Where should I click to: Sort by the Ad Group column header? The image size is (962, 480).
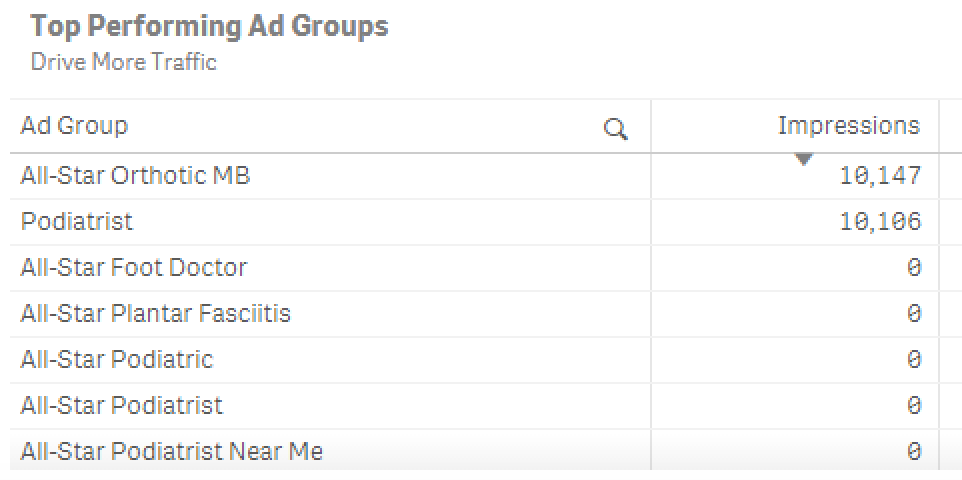click(75, 126)
